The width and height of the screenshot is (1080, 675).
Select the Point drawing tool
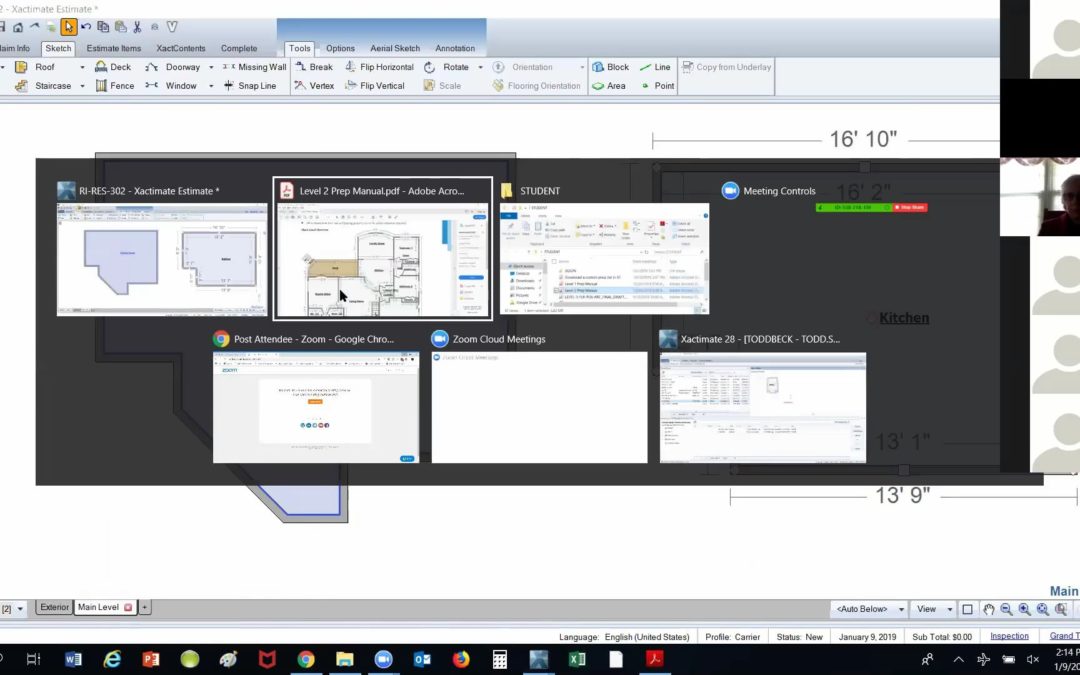657,85
